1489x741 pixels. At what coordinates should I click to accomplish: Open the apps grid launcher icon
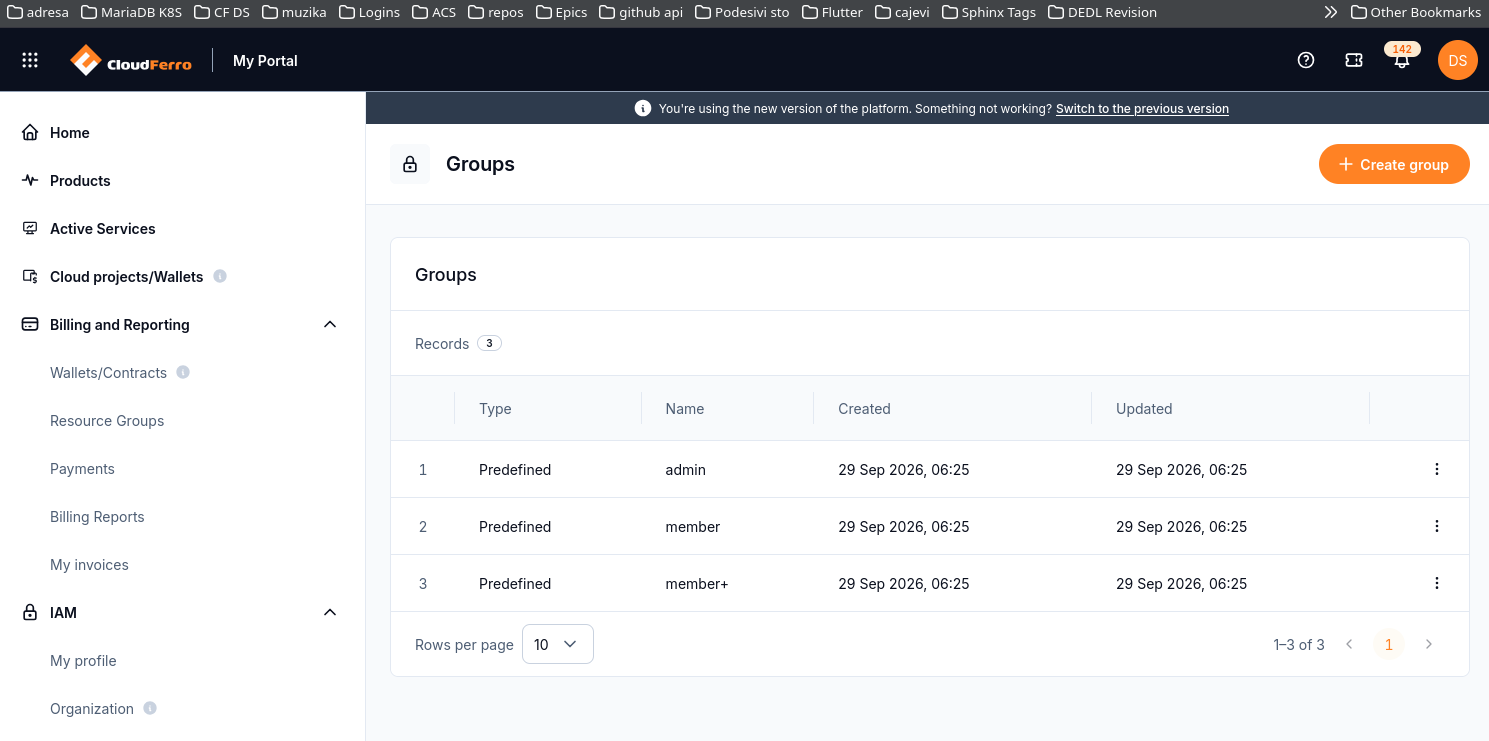click(x=30, y=60)
